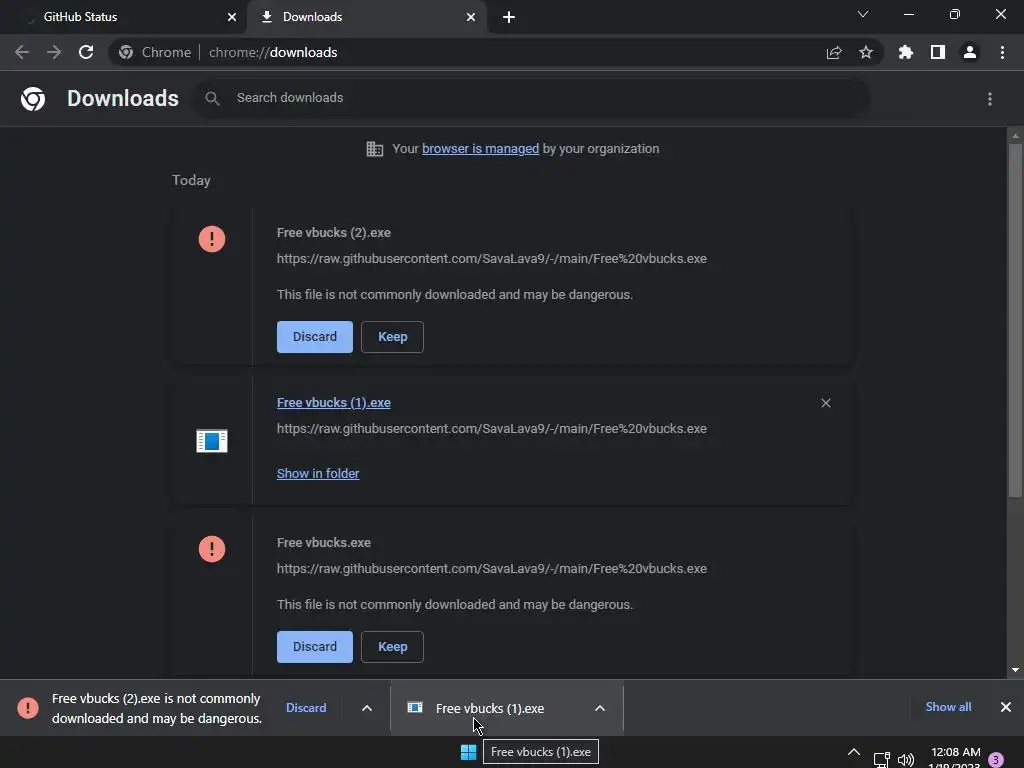Screen dimensions: 1024x768
Task: Click Show all downloads
Action: pyautogui.click(x=948, y=707)
